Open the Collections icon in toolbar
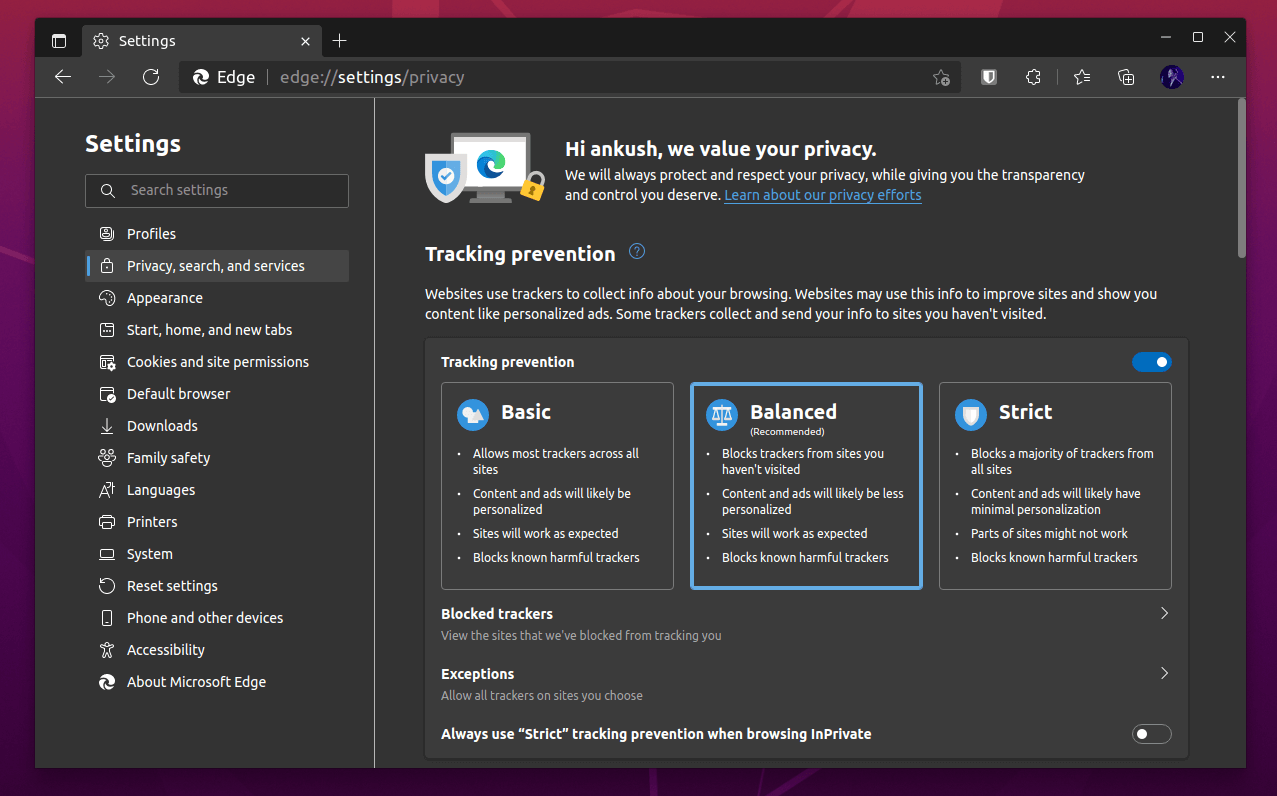Viewport: 1277px width, 796px height. 1126,77
